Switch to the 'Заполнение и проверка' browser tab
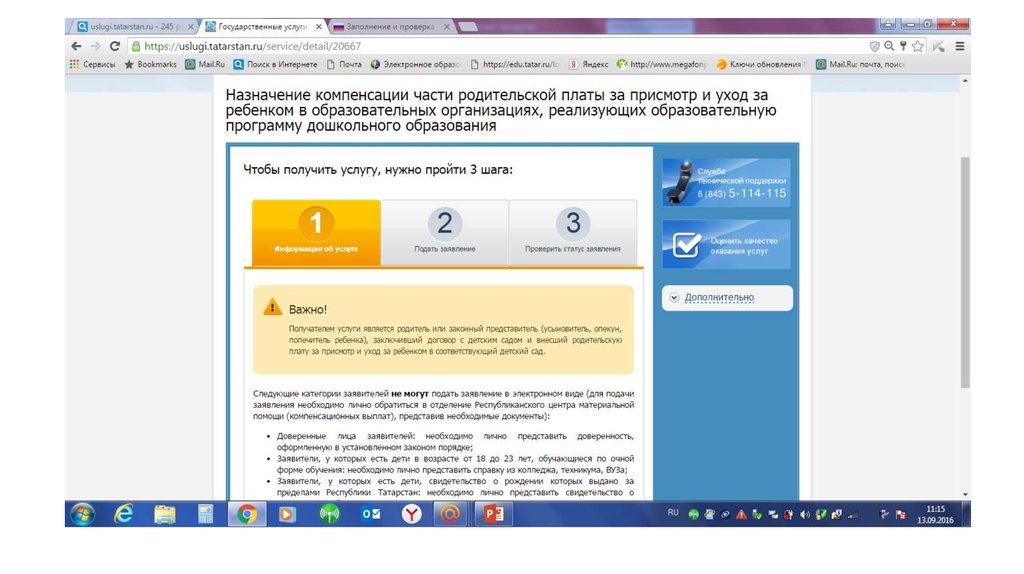Image resolution: width=1024 pixels, height=574 pixels. [392, 25]
